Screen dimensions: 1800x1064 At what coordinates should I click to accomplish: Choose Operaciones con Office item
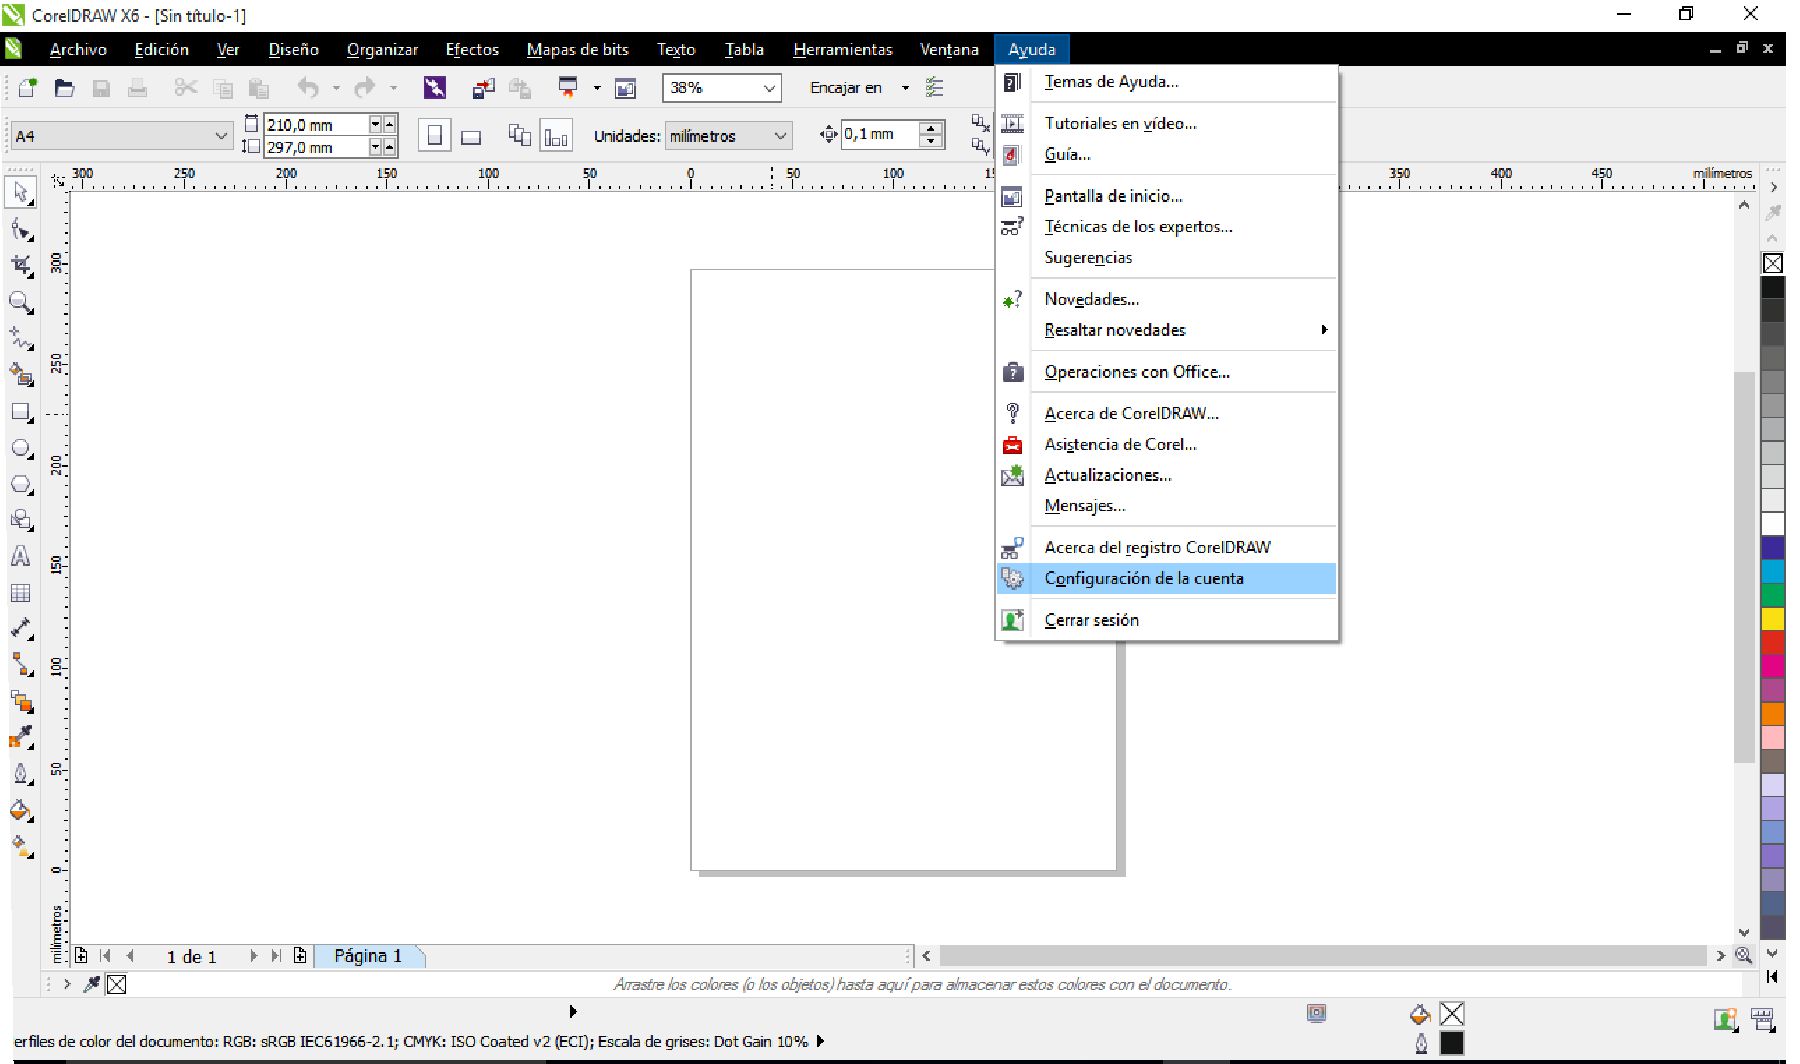pyautogui.click(x=1166, y=372)
